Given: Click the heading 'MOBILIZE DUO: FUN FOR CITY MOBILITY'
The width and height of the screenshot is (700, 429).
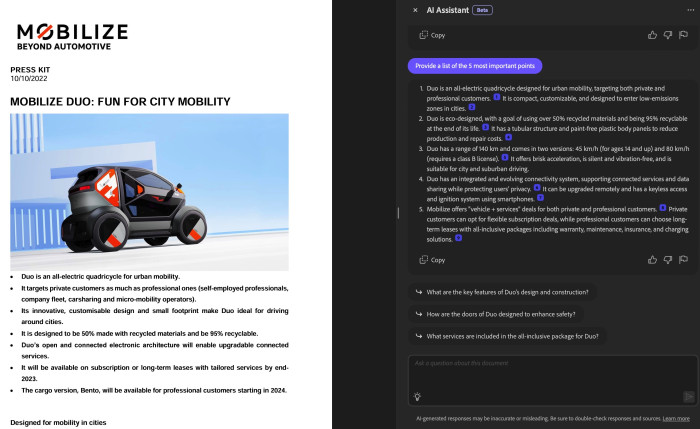Looking at the screenshot, I should pos(121,102).
